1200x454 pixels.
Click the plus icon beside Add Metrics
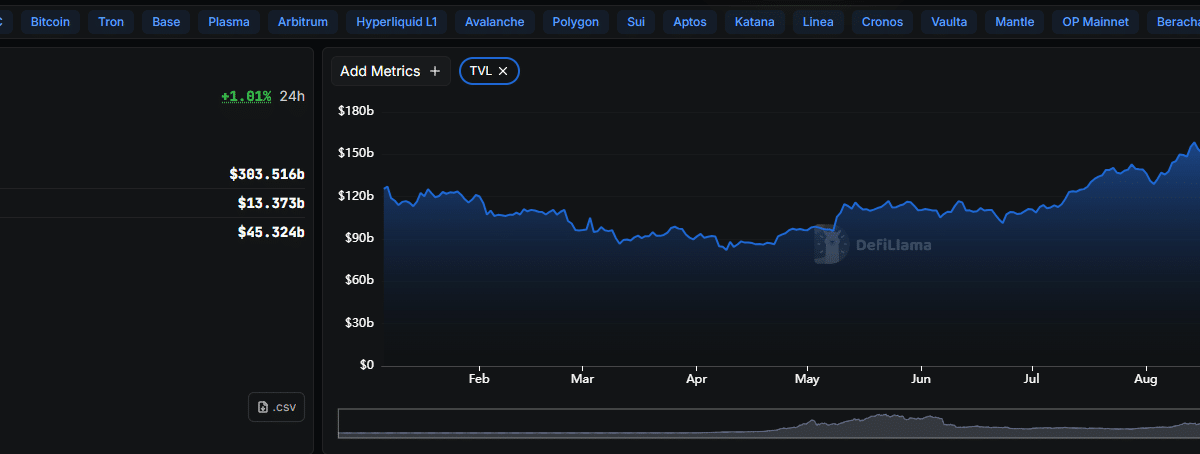(435, 71)
